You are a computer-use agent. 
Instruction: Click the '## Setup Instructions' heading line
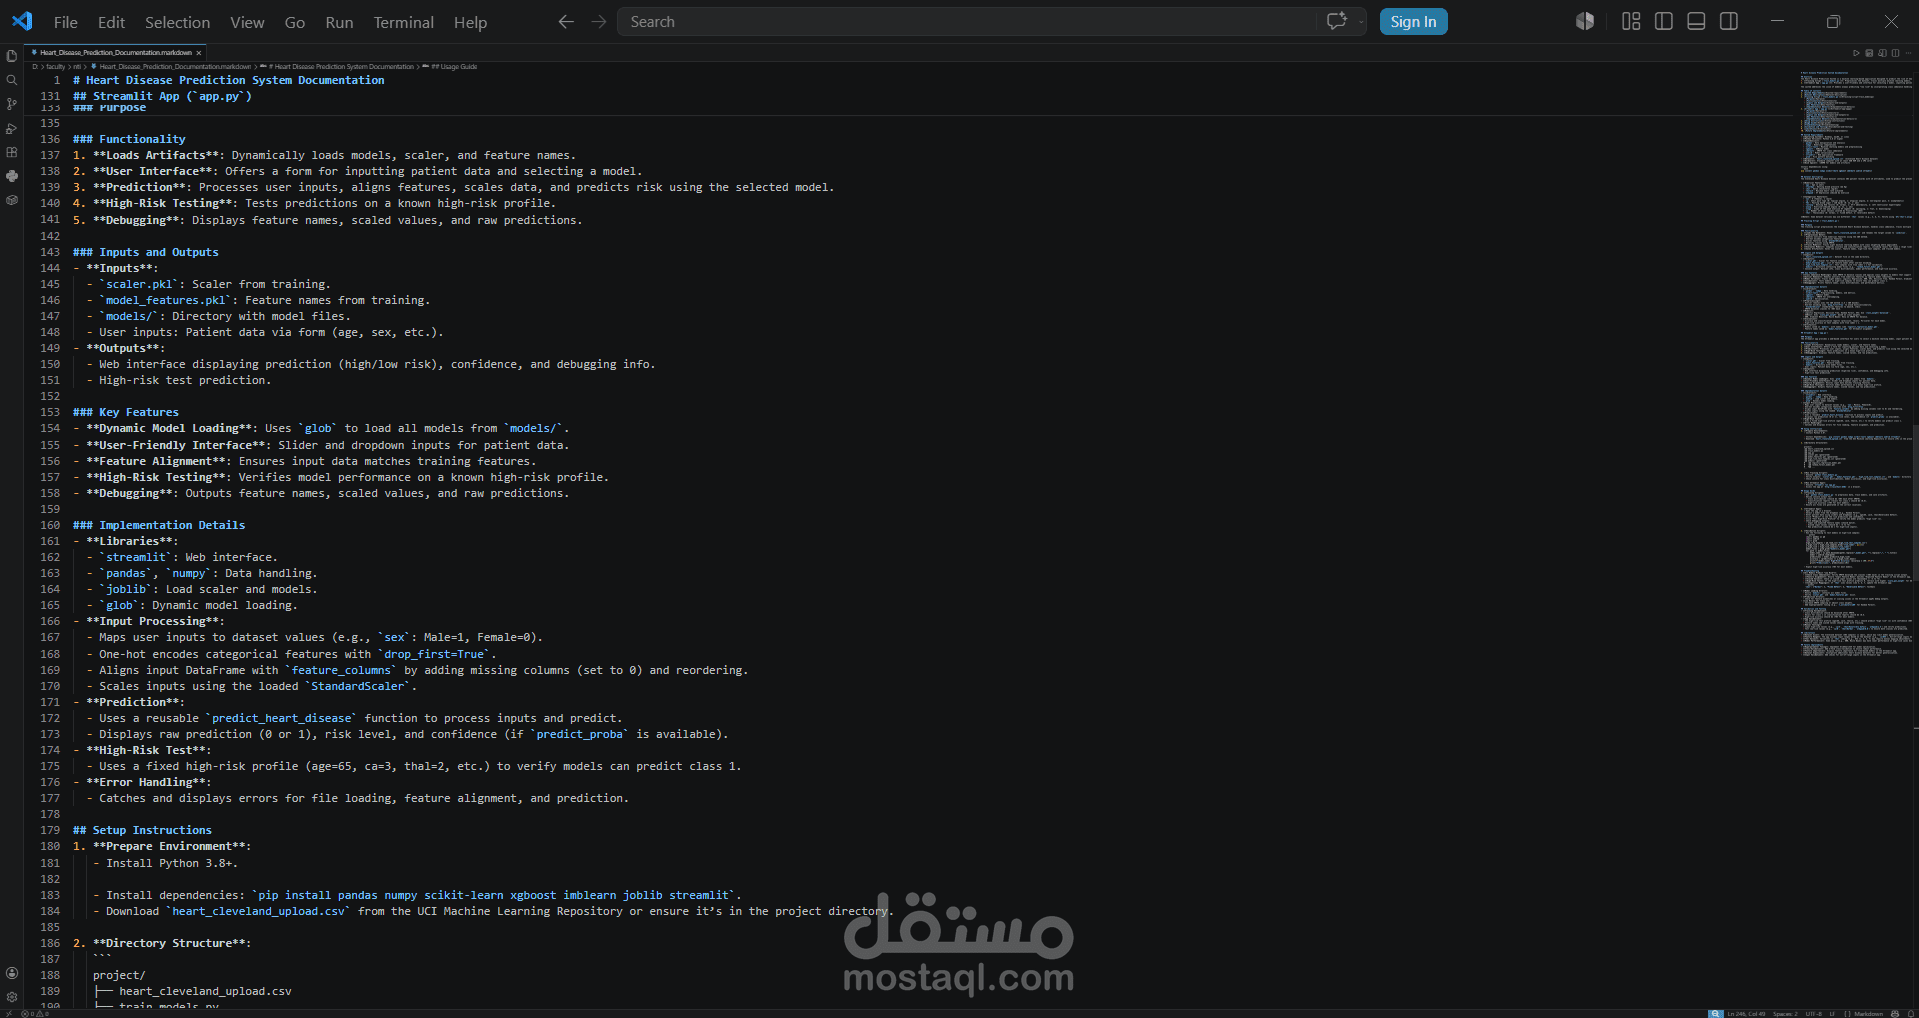point(142,830)
